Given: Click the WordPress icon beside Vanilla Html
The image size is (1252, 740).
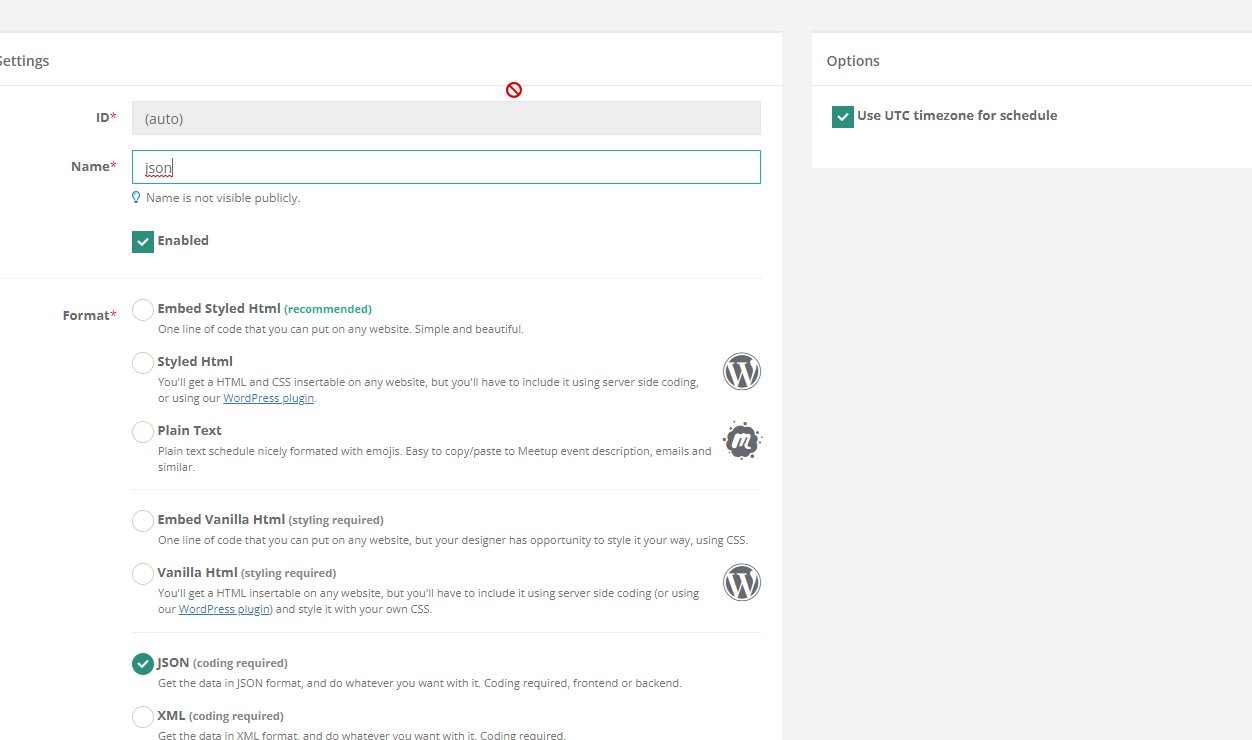Looking at the screenshot, I should [x=742, y=582].
